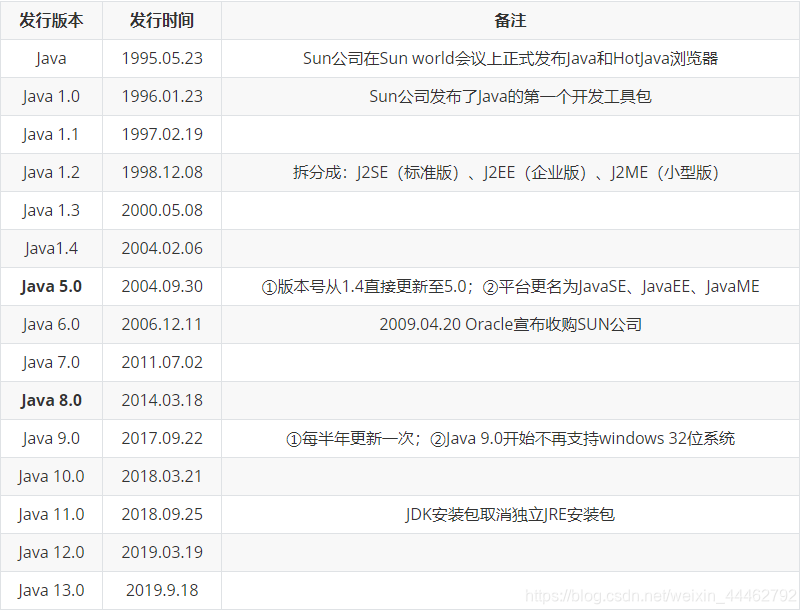The height and width of the screenshot is (614, 806).
Task: Select the Java 1.0 version cell
Action: click(51, 96)
